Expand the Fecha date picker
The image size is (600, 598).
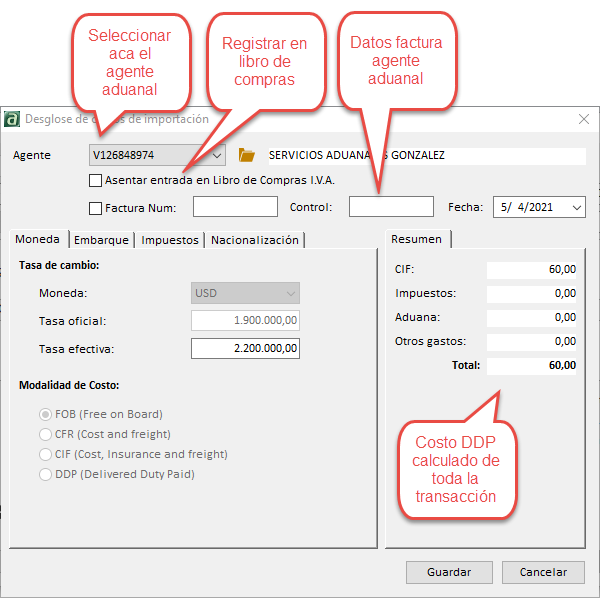[x=576, y=207]
